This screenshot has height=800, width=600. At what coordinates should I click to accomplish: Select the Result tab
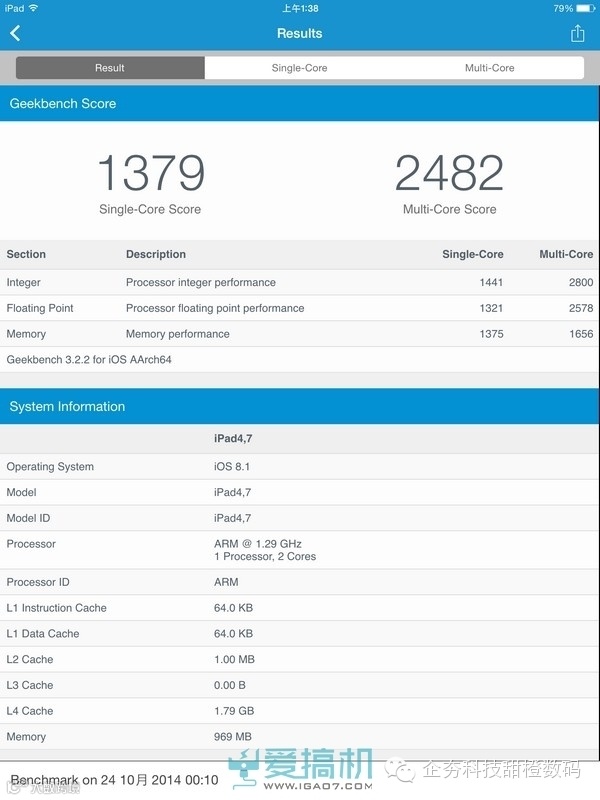[x=110, y=68]
